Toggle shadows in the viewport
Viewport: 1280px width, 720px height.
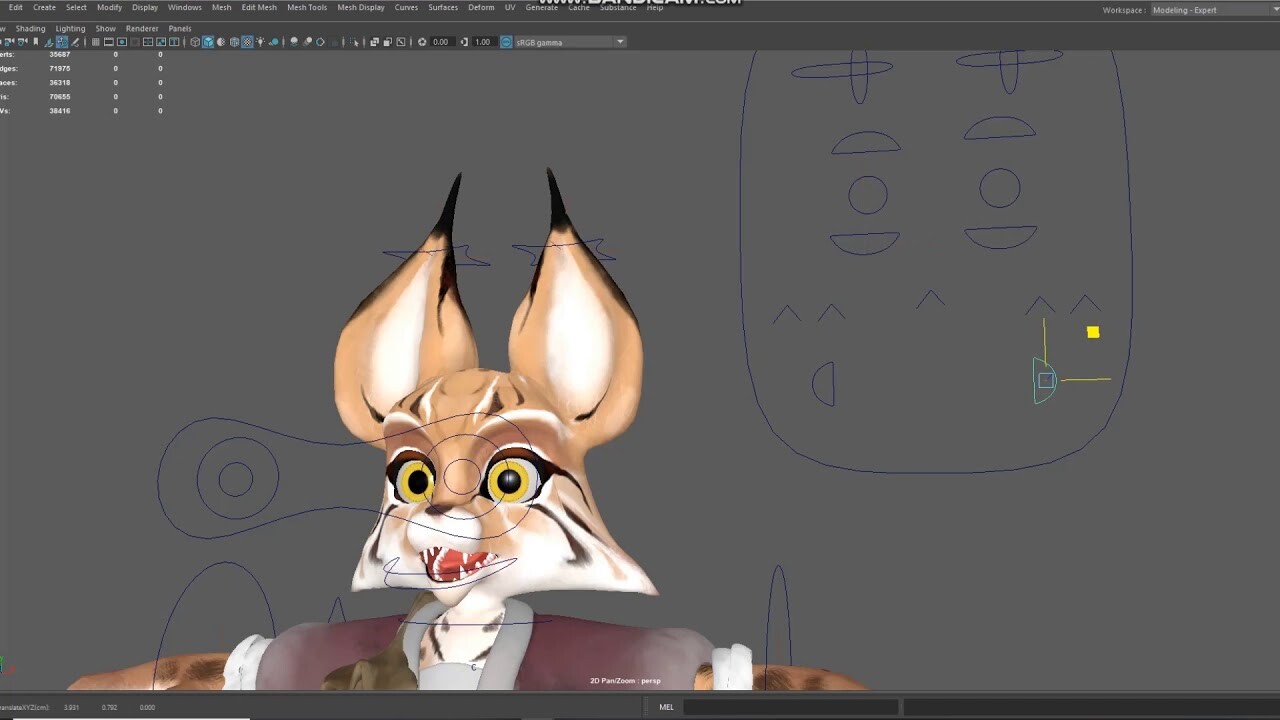click(274, 42)
